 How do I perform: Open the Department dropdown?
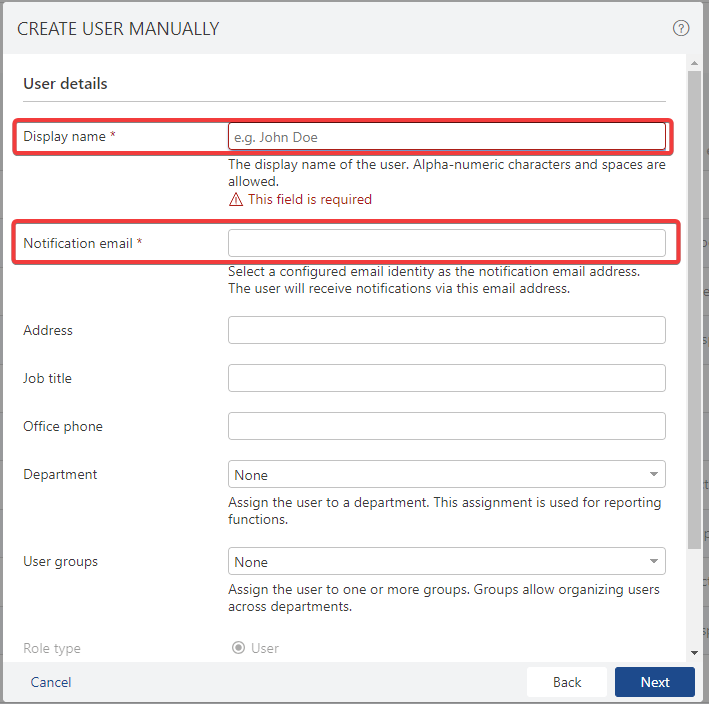click(446, 474)
